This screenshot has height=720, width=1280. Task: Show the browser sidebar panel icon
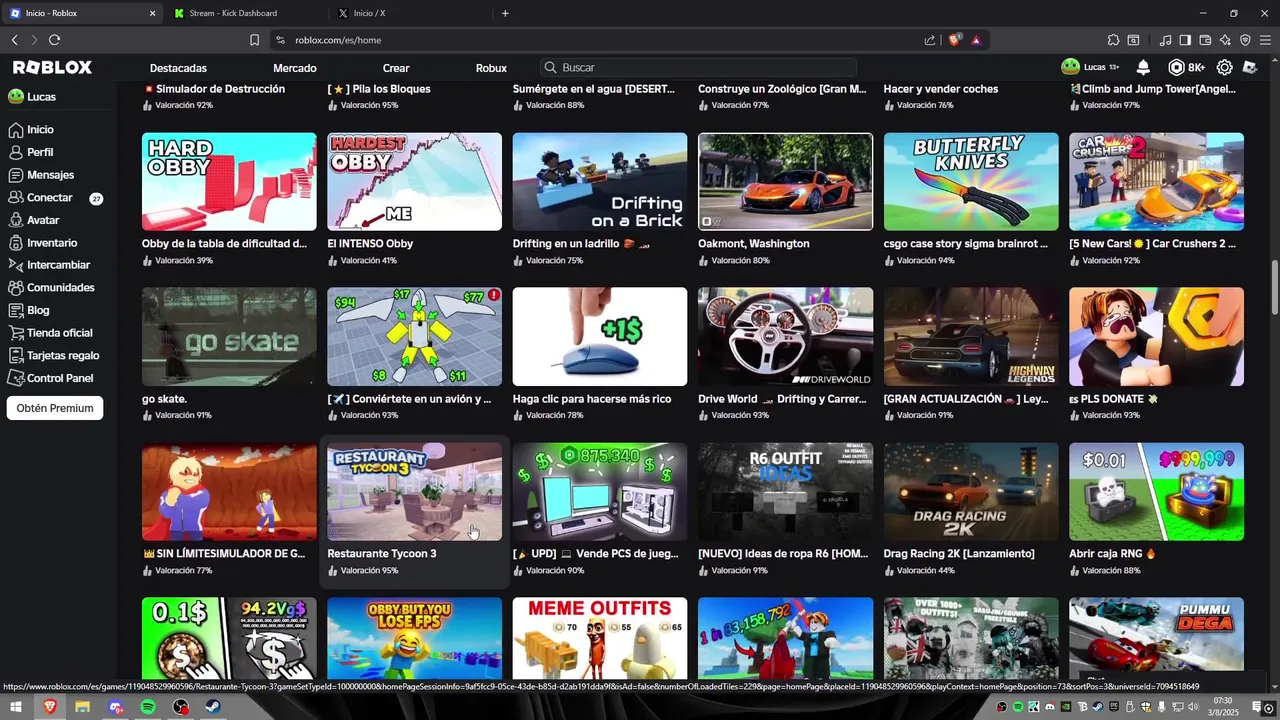point(1185,40)
